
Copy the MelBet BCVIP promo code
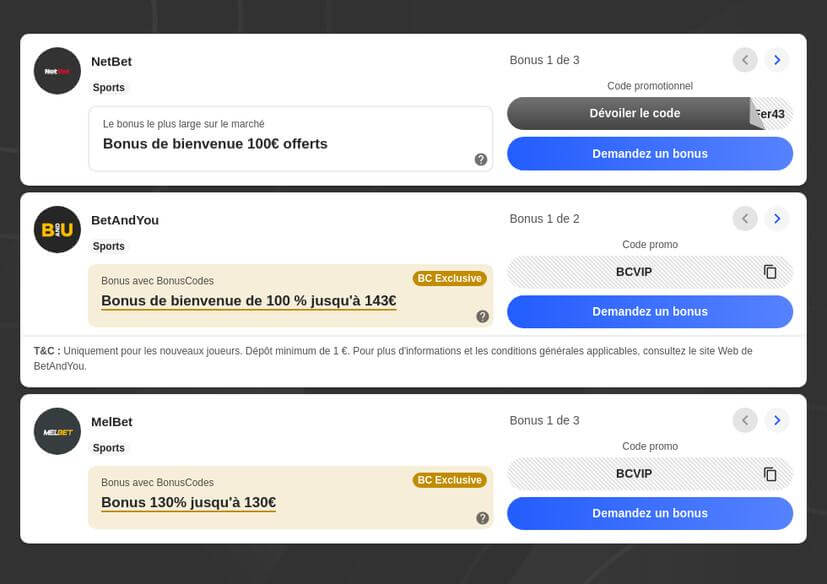770,473
